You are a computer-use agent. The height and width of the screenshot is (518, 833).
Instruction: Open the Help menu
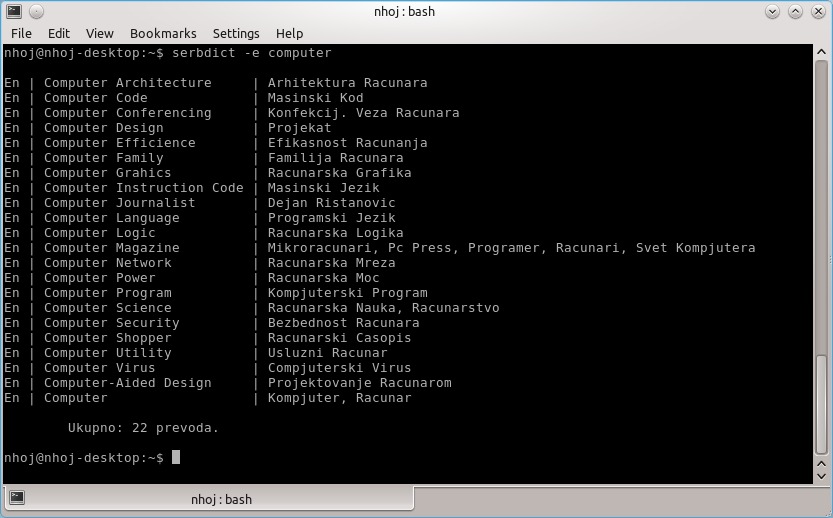(x=289, y=33)
